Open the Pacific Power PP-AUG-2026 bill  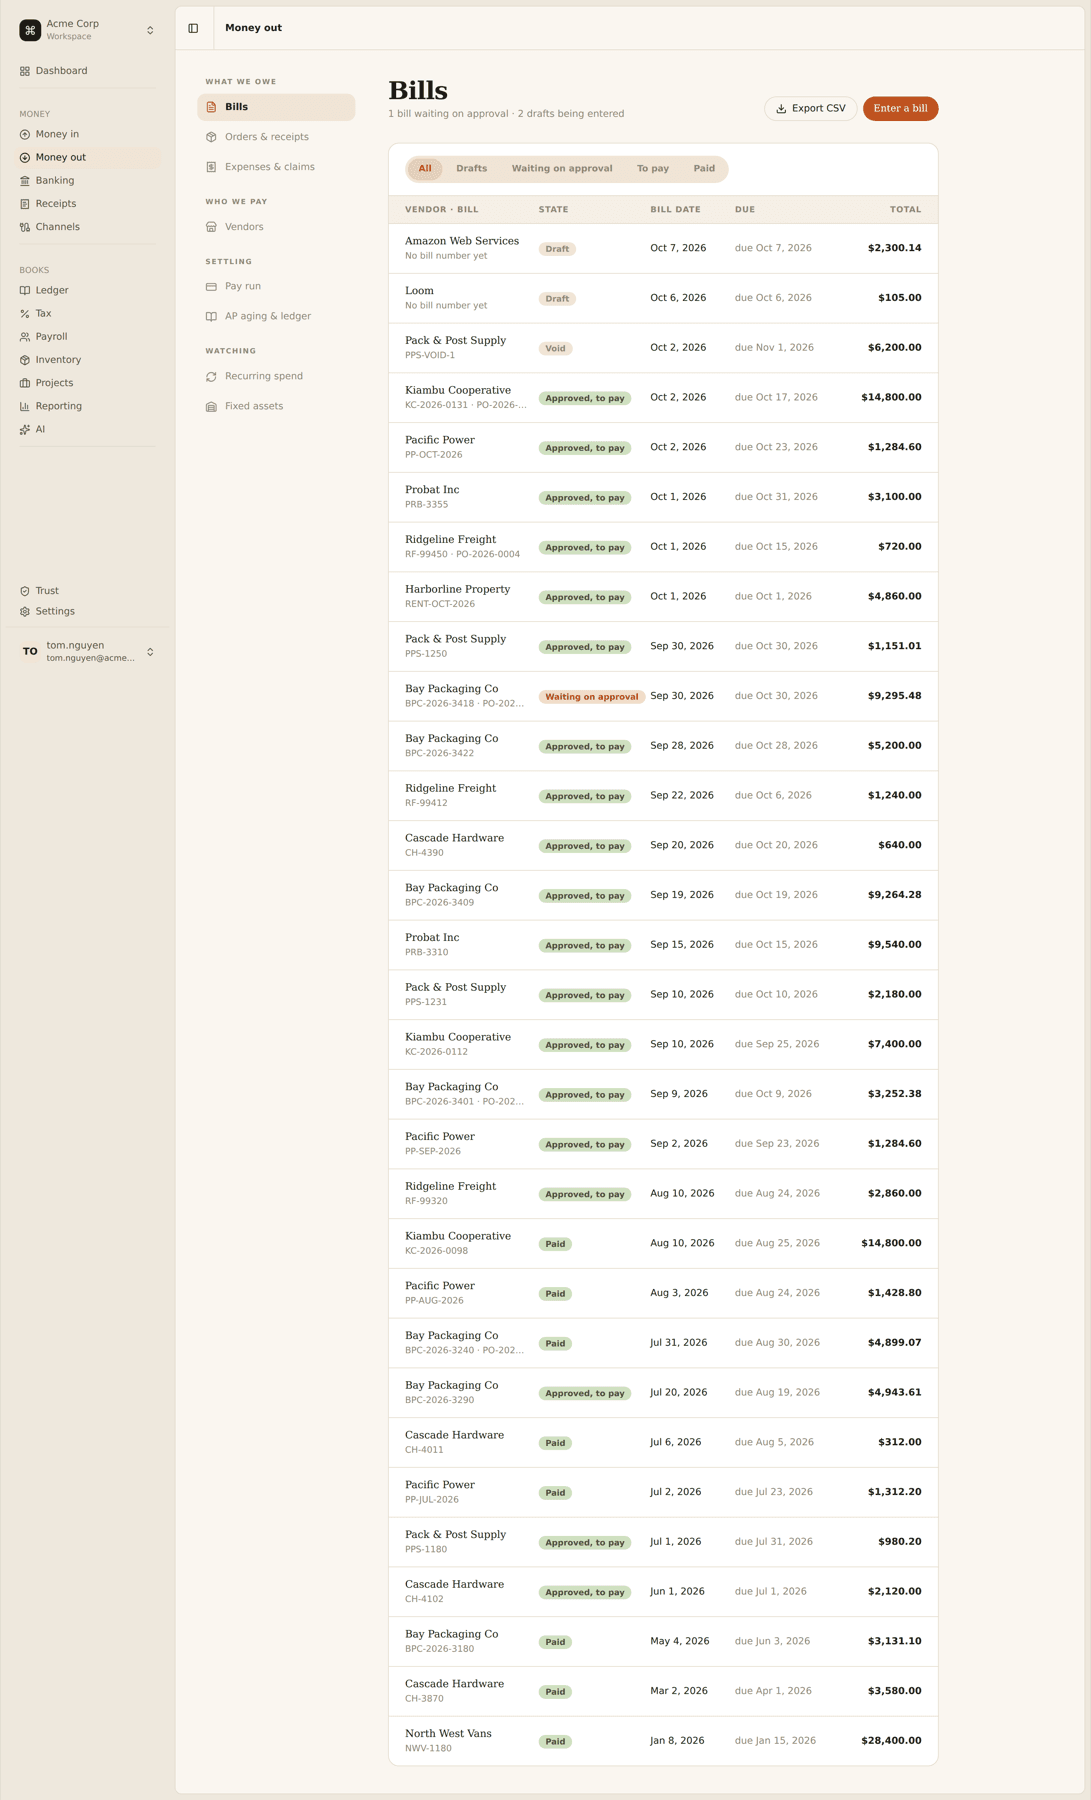663,1293
